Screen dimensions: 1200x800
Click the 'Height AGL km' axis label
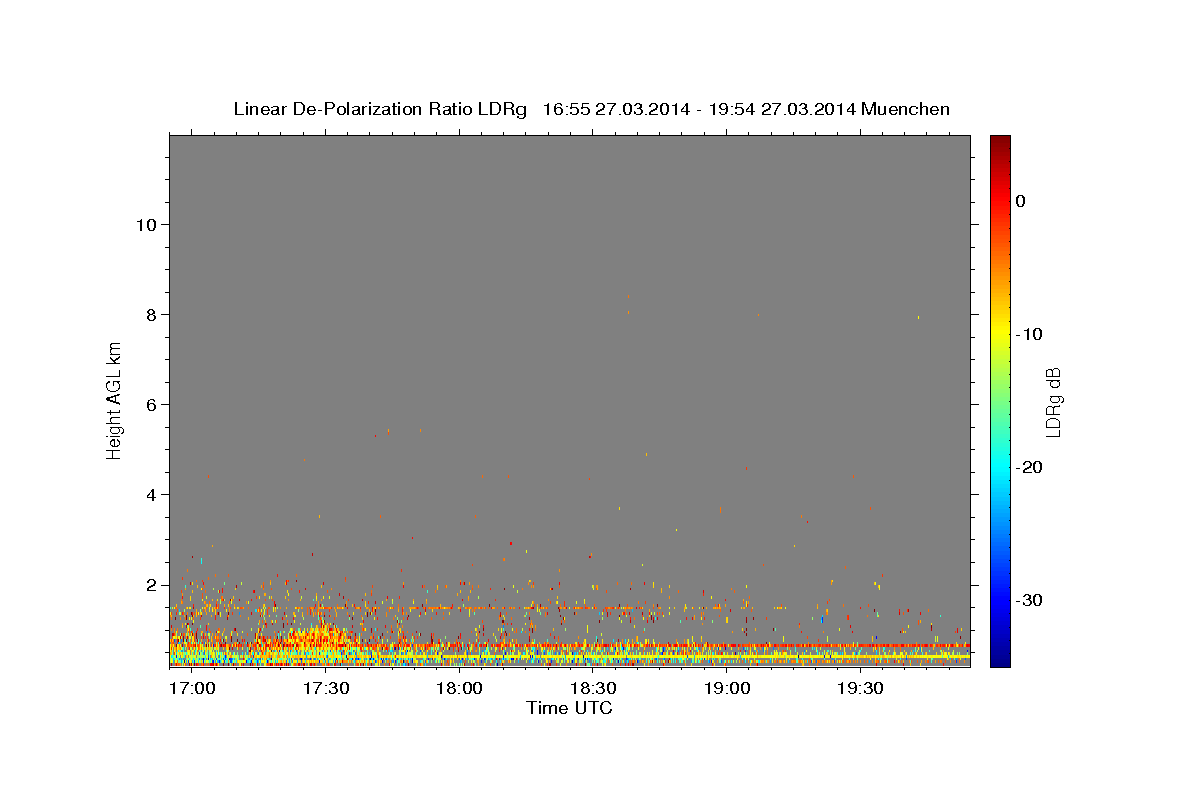pyautogui.click(x=114, y=401)
